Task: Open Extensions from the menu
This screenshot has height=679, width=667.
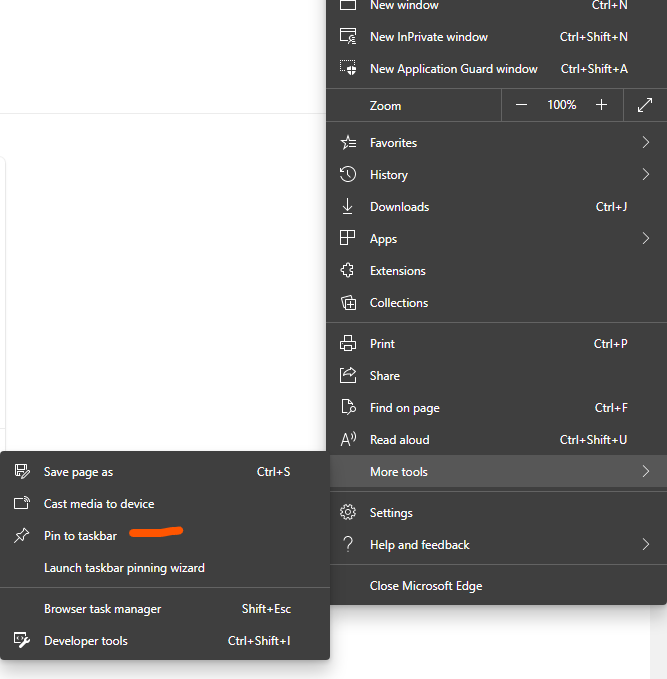Action: pyautogui.click(x=496, y=271)
